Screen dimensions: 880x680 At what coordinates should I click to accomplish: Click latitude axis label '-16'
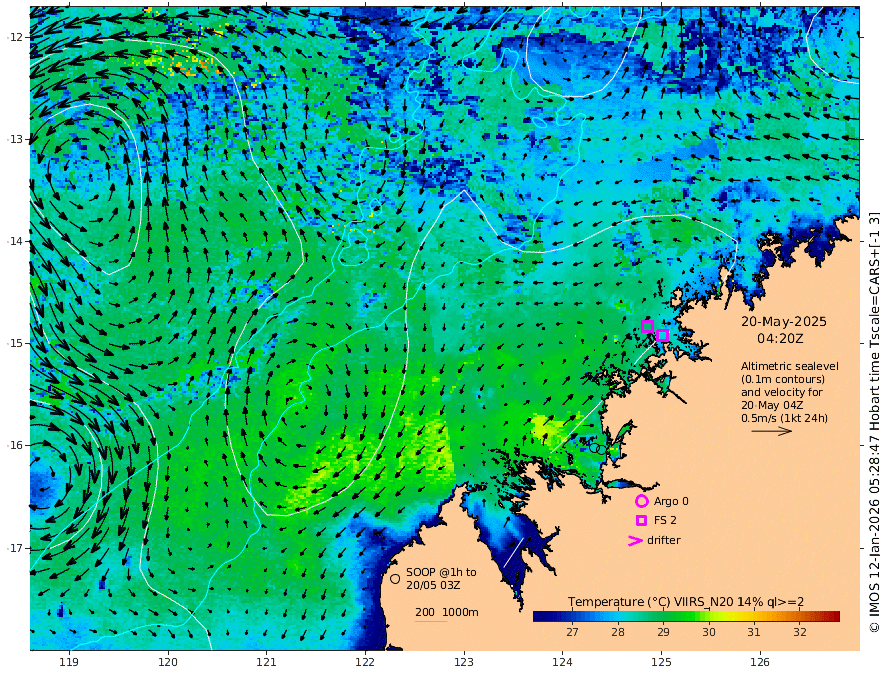(x=14, y=445)
